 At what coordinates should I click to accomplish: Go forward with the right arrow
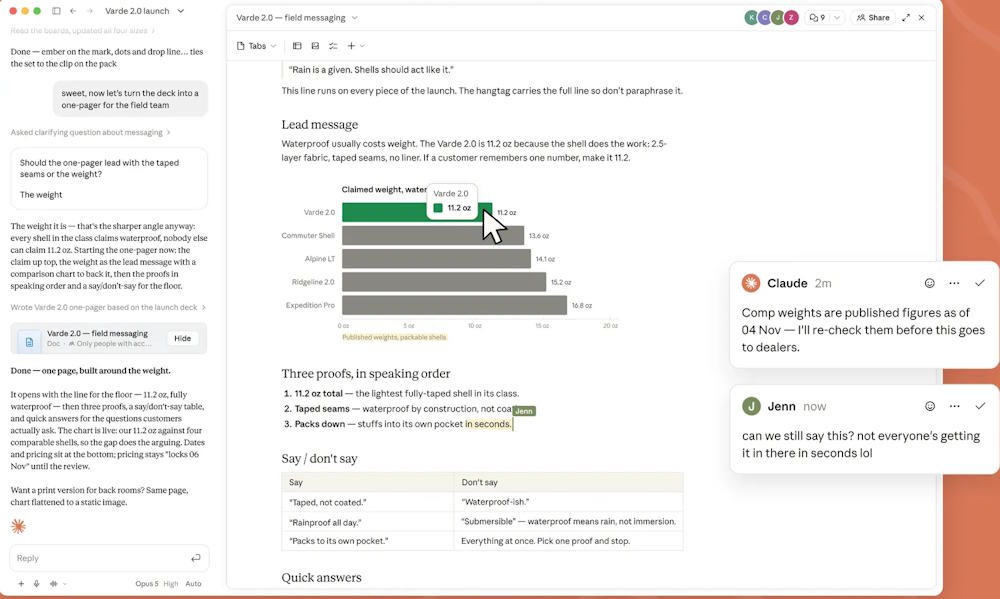coord(89,11)
